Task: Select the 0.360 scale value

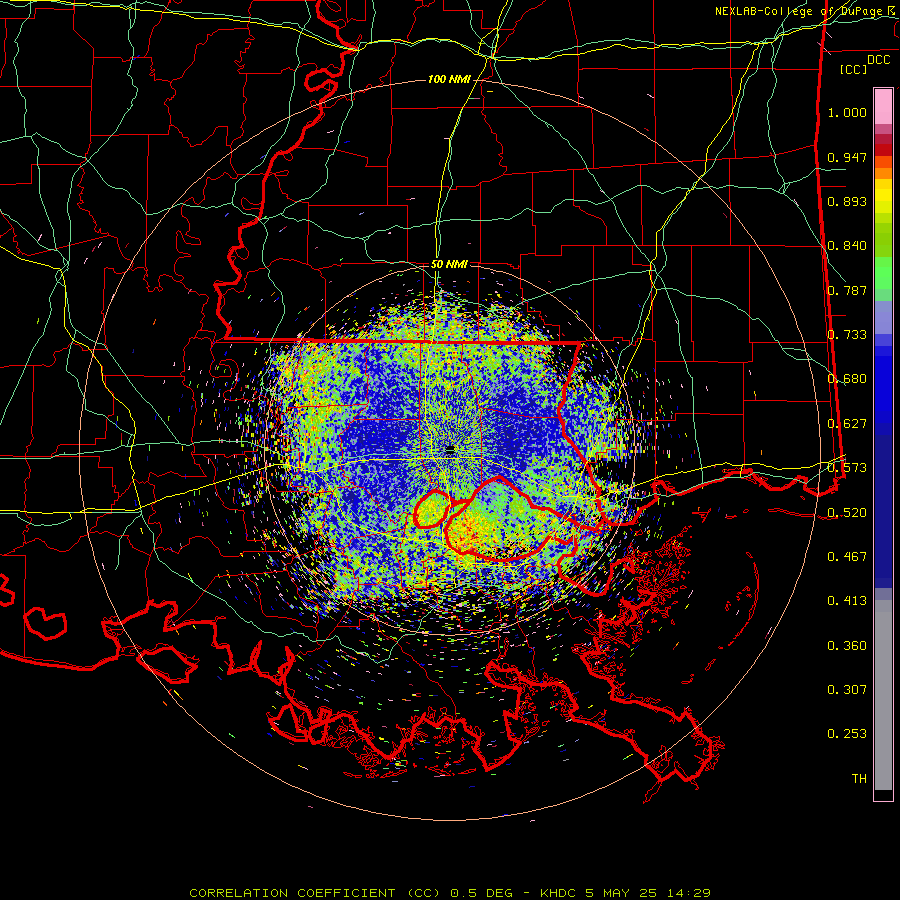Action: click(847, 646)
